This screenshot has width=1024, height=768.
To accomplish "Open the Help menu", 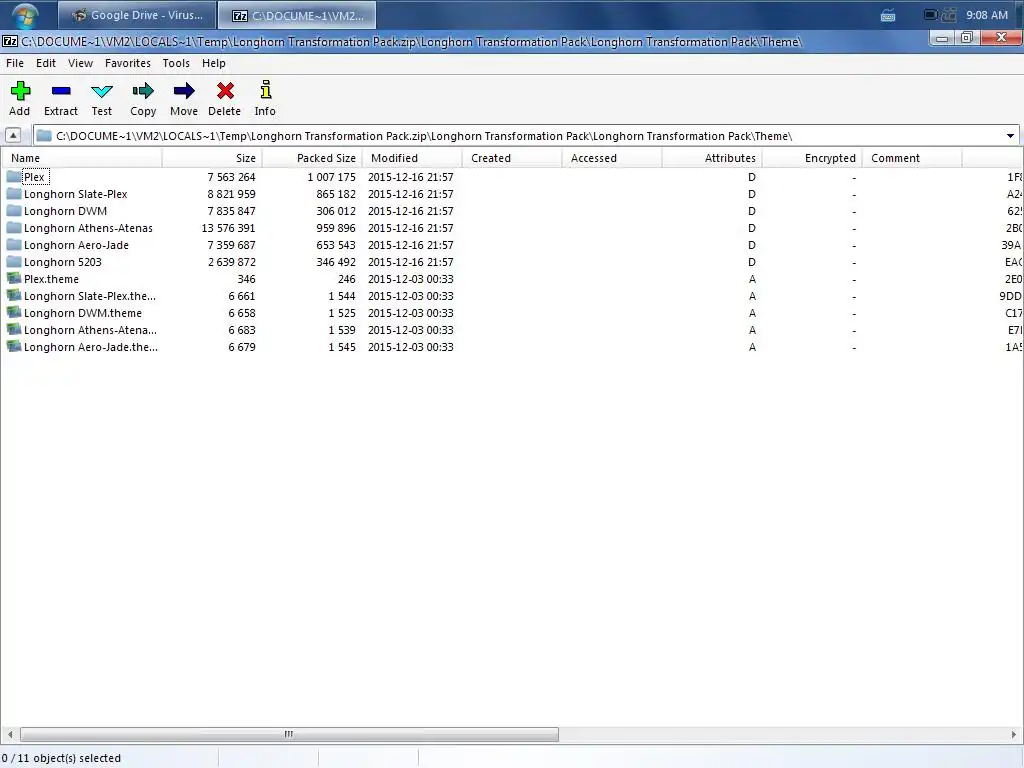I will 214,63.
